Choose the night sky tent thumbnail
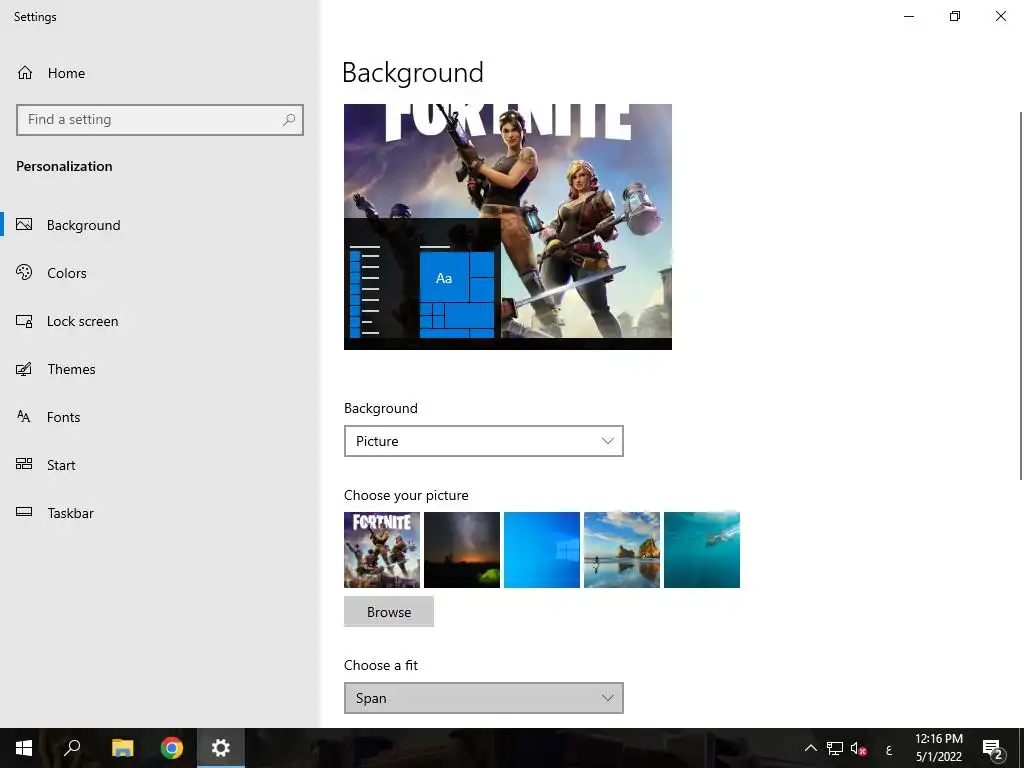Viewport: 1024px width, 768px height. coord(462,550)
